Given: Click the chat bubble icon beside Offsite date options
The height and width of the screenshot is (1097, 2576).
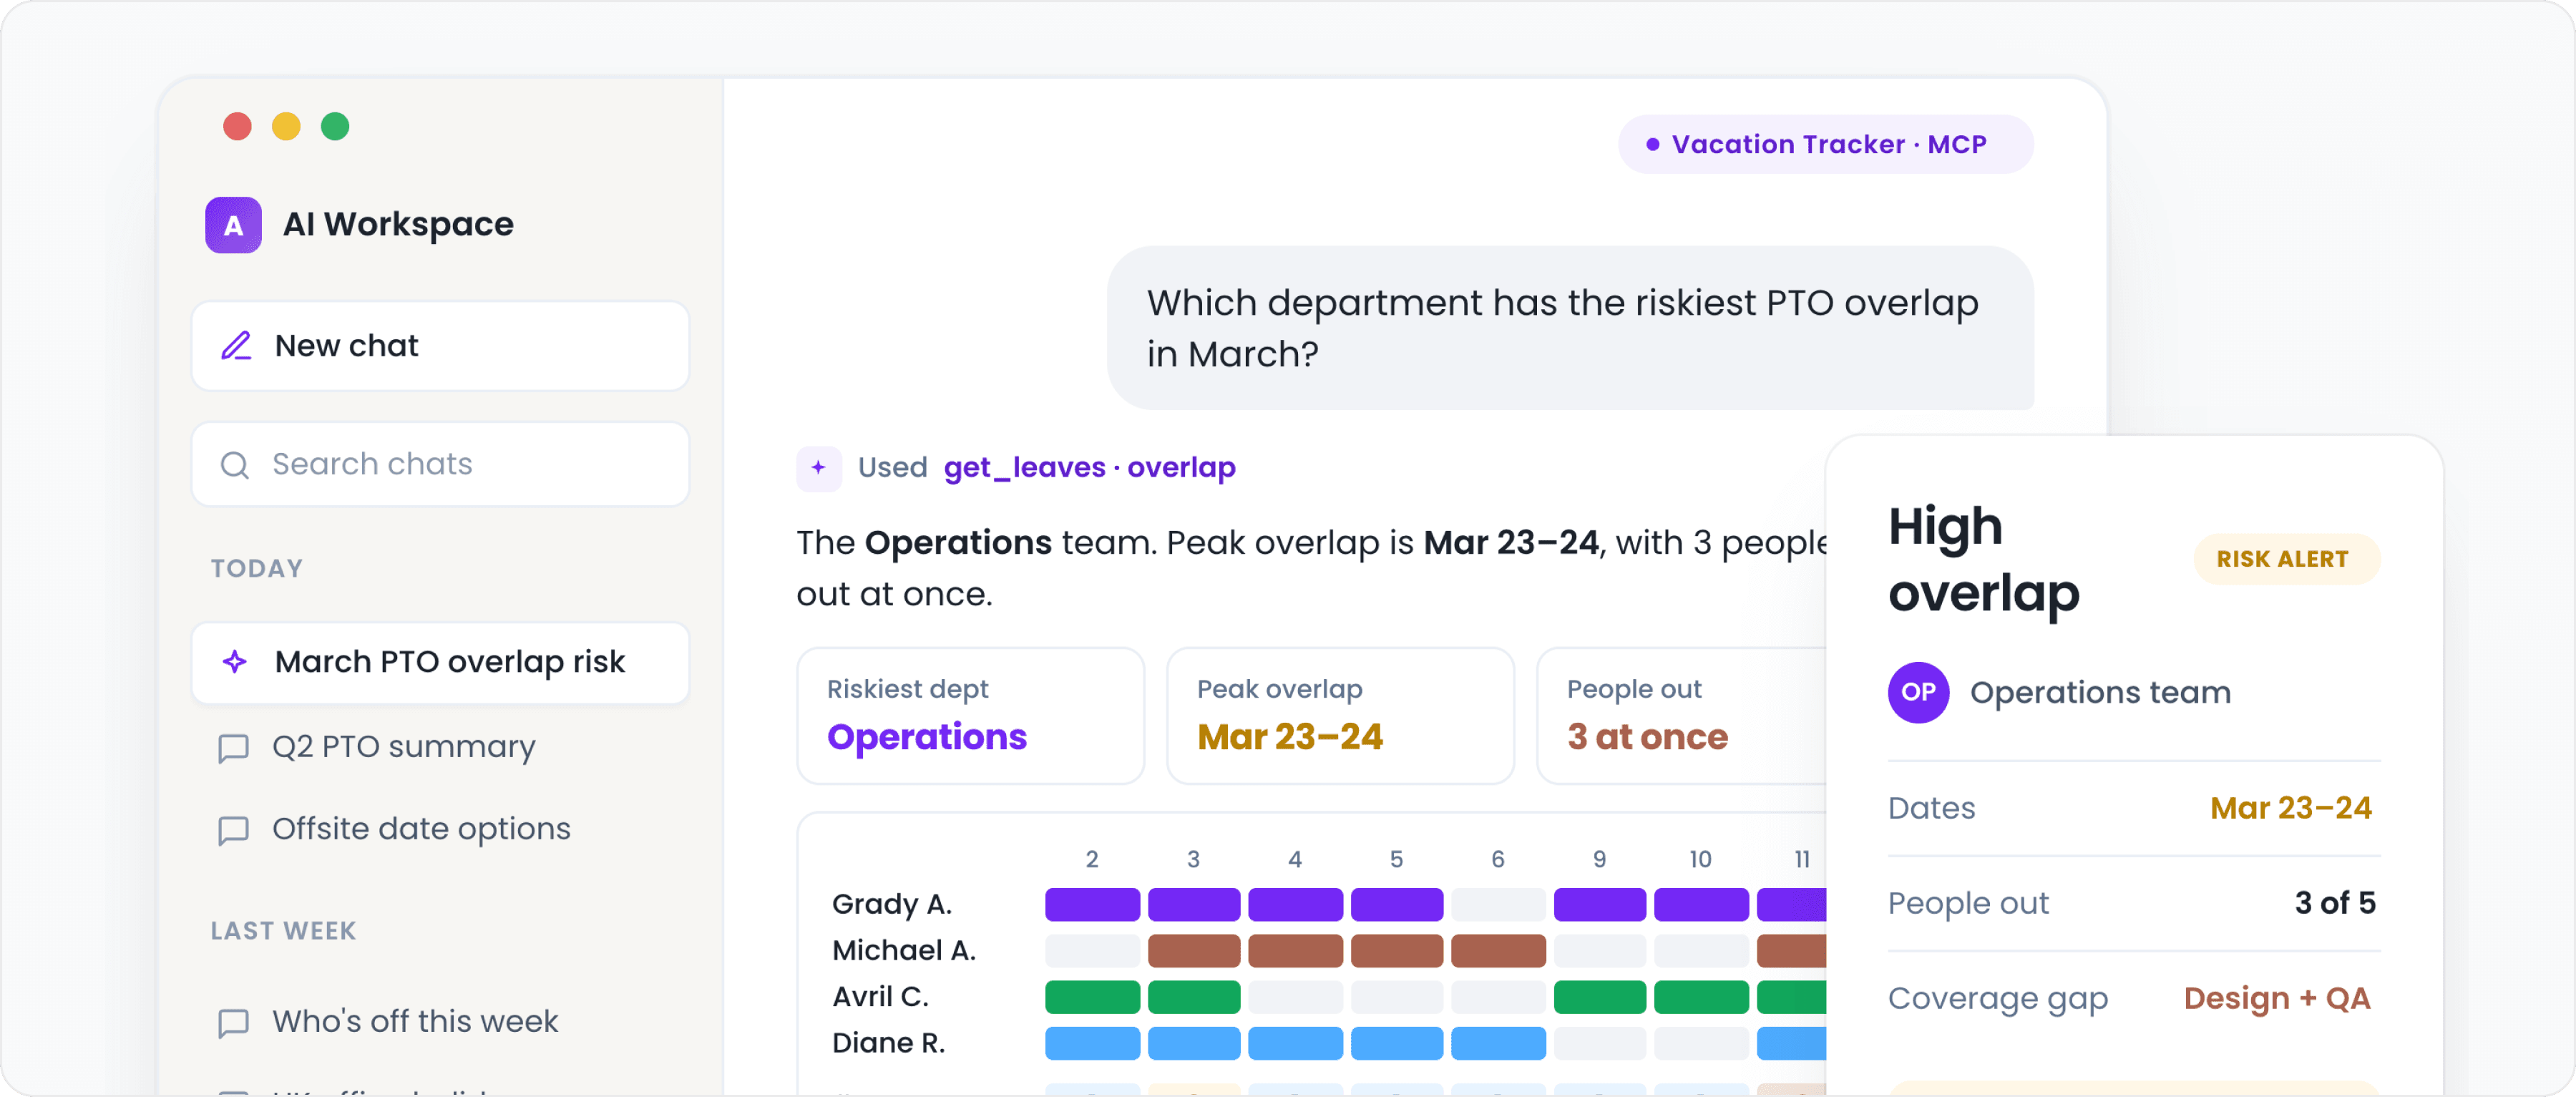Looking at the screenshot, I should point(234,830).
